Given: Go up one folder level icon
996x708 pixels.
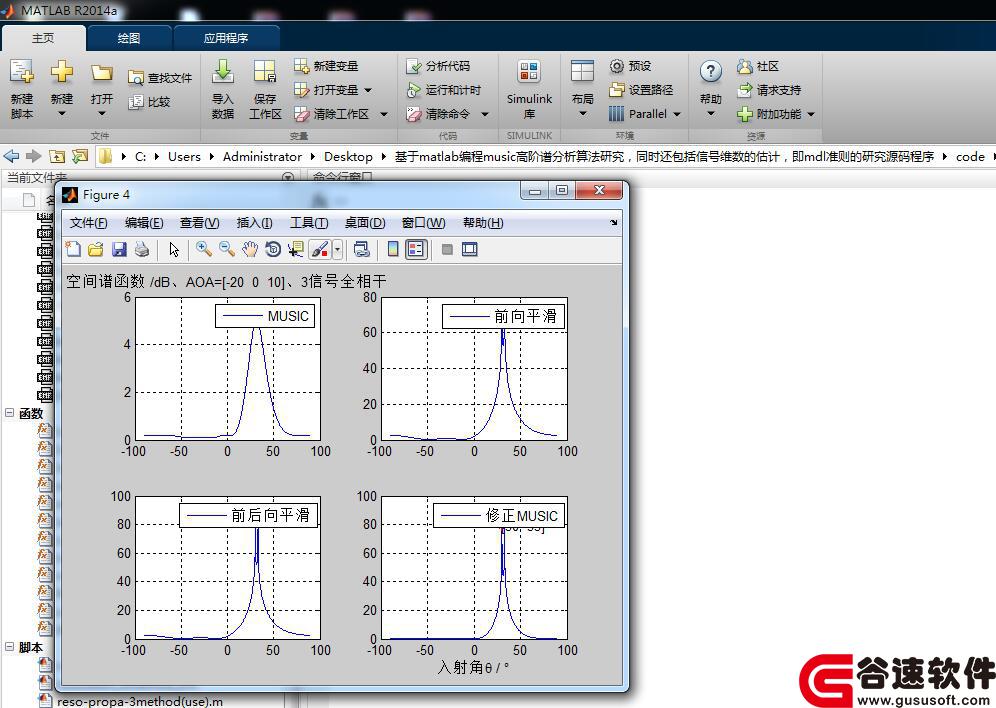Looking at the screenshot, I should click(57, 156).
